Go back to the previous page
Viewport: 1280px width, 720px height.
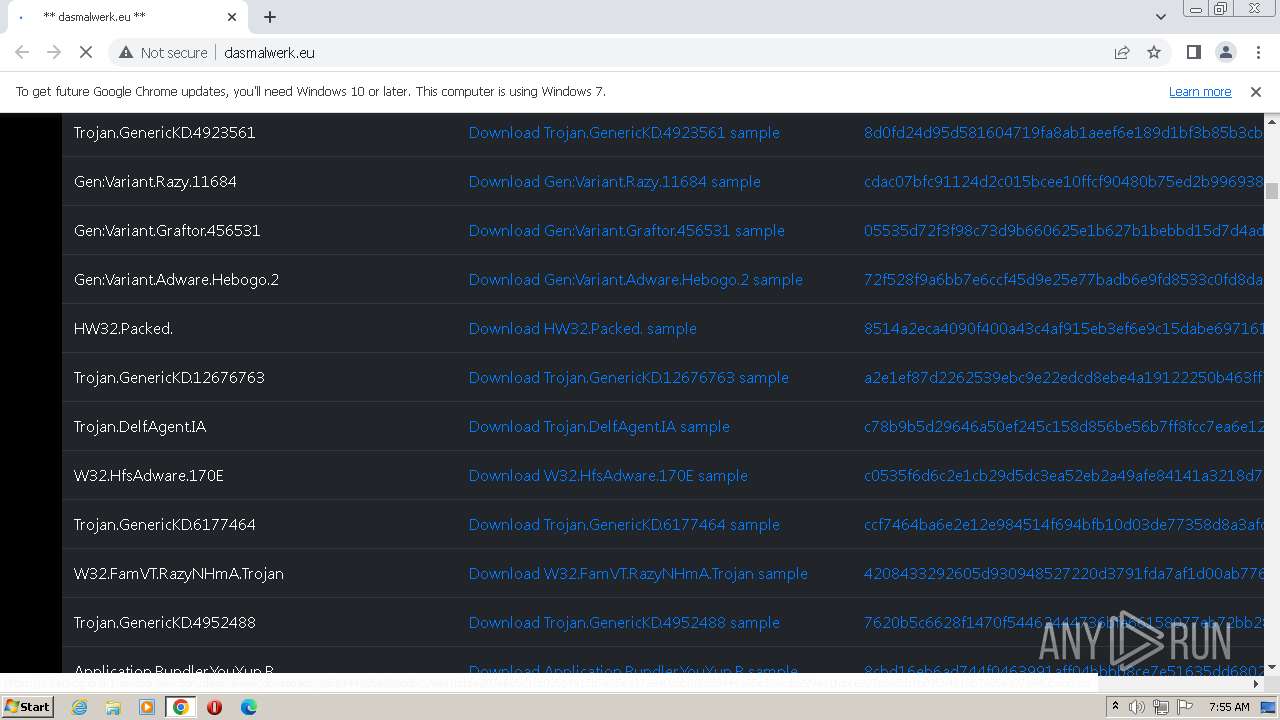tap(22, 52)
